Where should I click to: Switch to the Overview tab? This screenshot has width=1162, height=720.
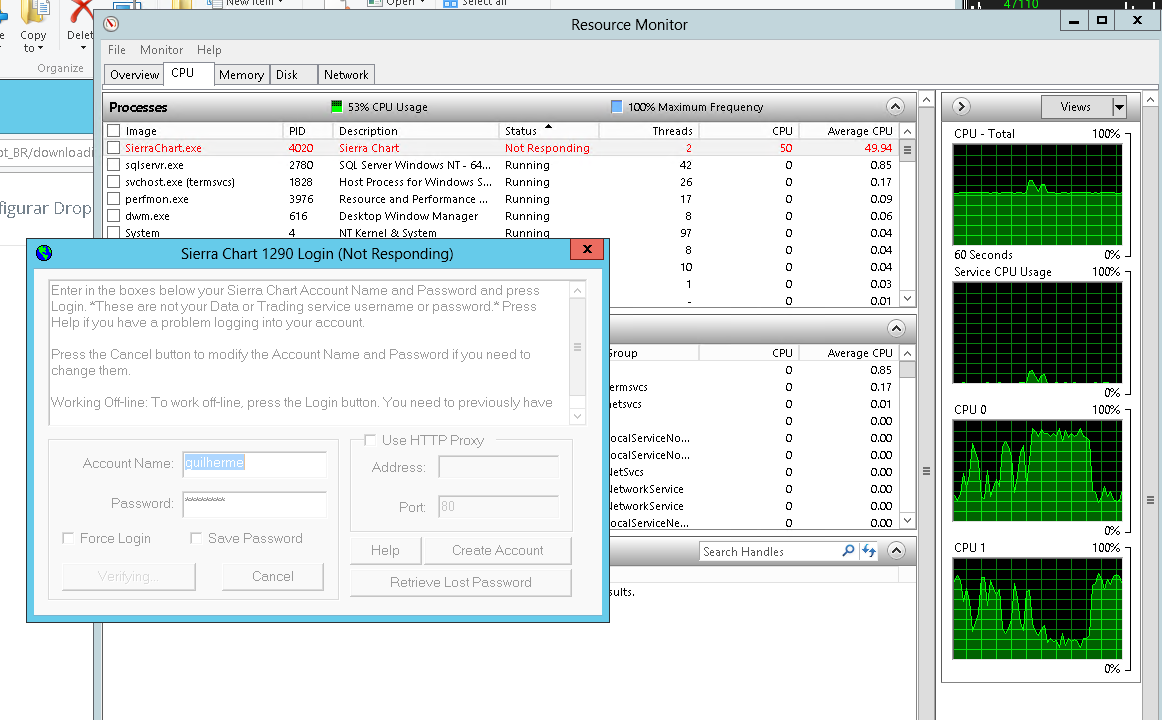(134, 75)
